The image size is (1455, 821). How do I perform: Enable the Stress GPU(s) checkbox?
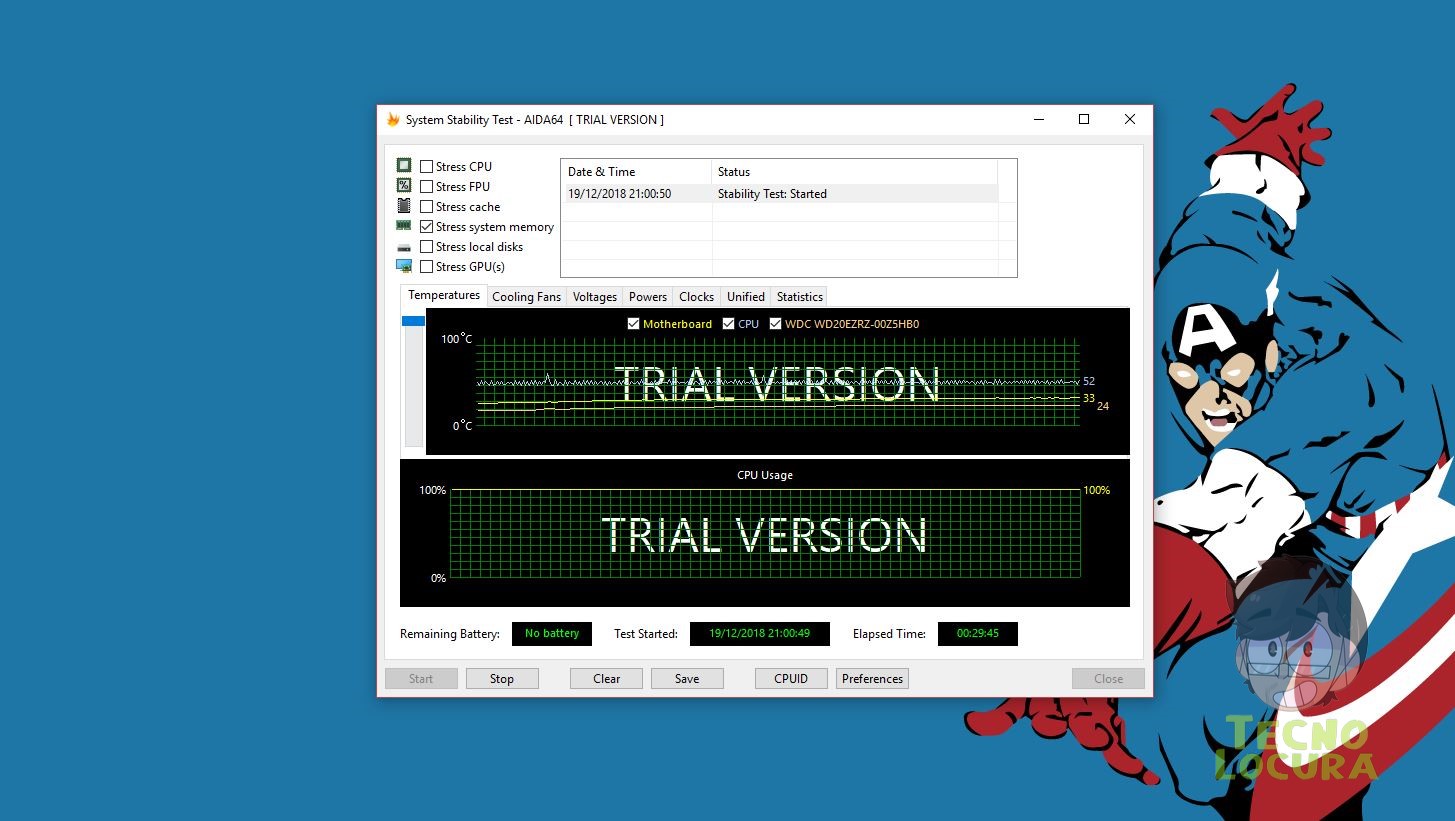427,267
